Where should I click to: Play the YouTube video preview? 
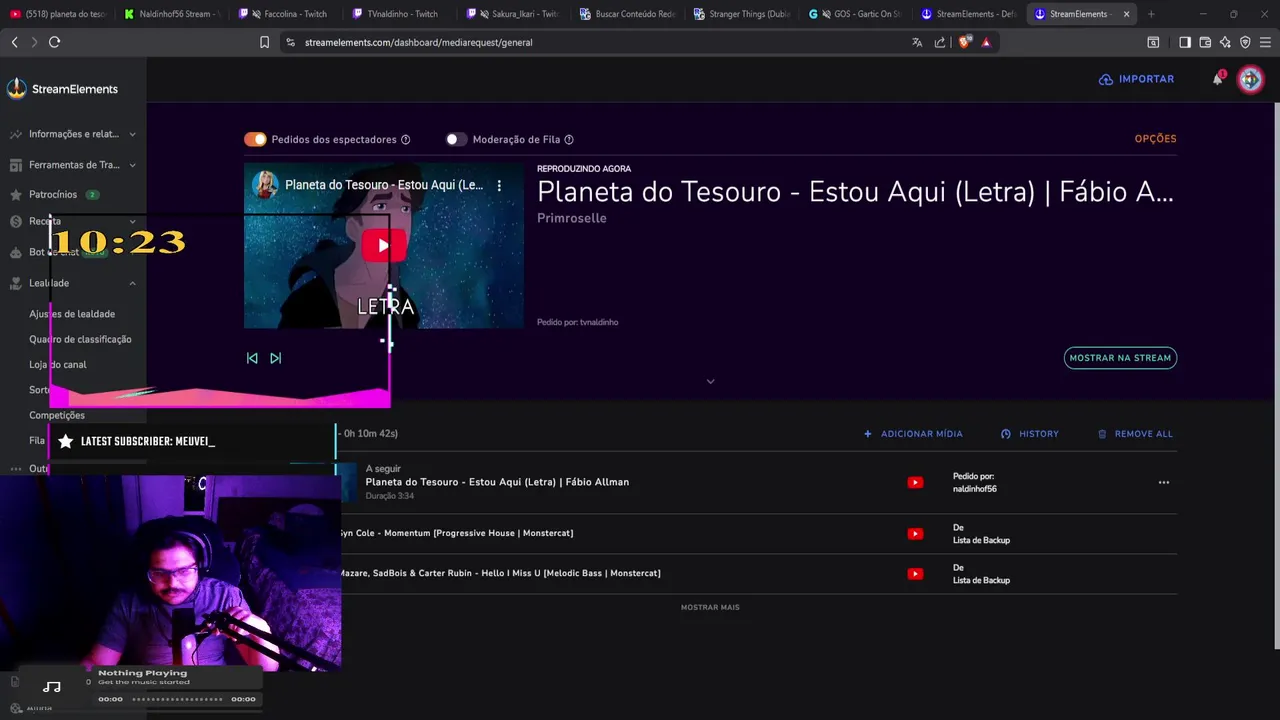click(x=383, y=245)
